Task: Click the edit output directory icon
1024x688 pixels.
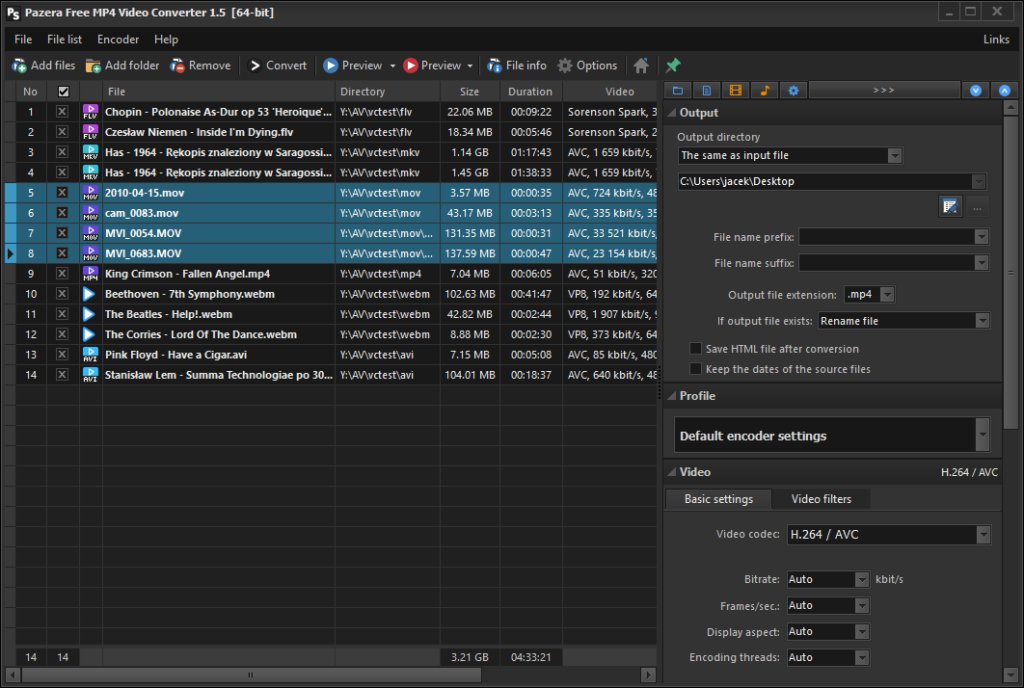Action: [950, 208]
